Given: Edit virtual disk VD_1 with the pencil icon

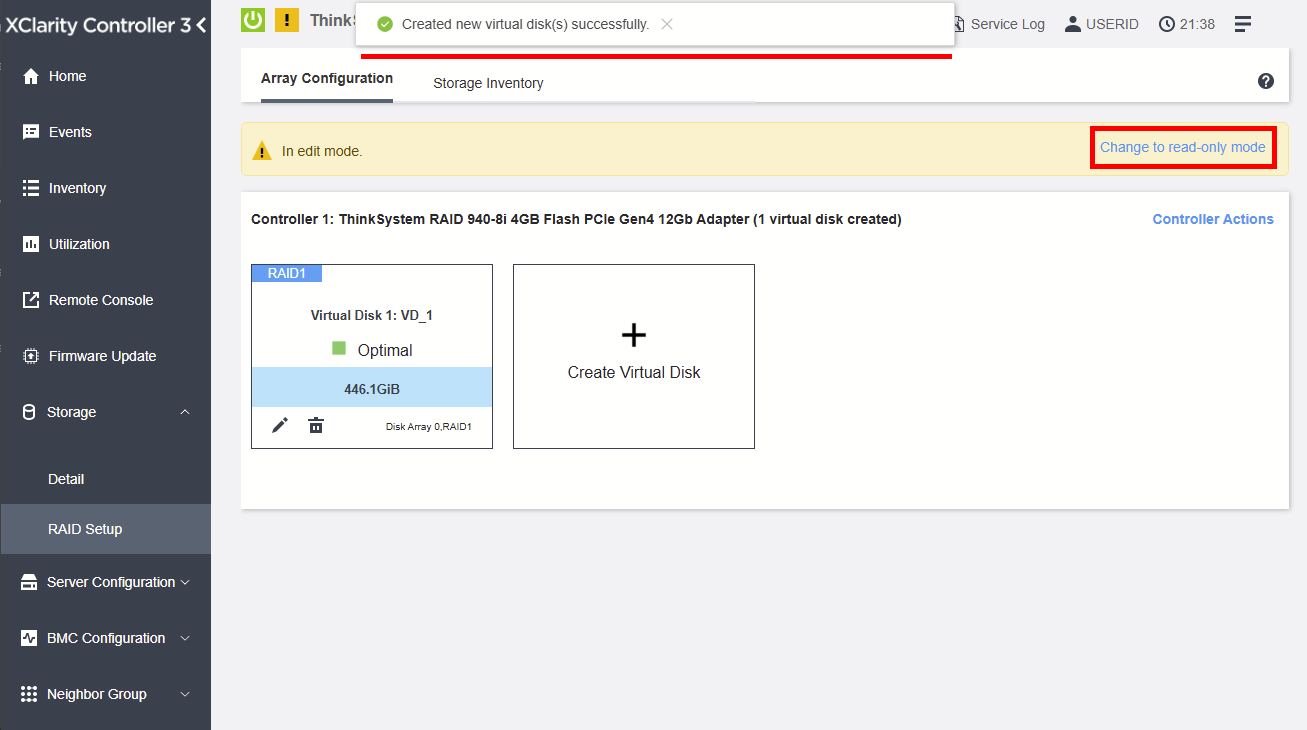Looking at the screenshot, I should [279, 425].
